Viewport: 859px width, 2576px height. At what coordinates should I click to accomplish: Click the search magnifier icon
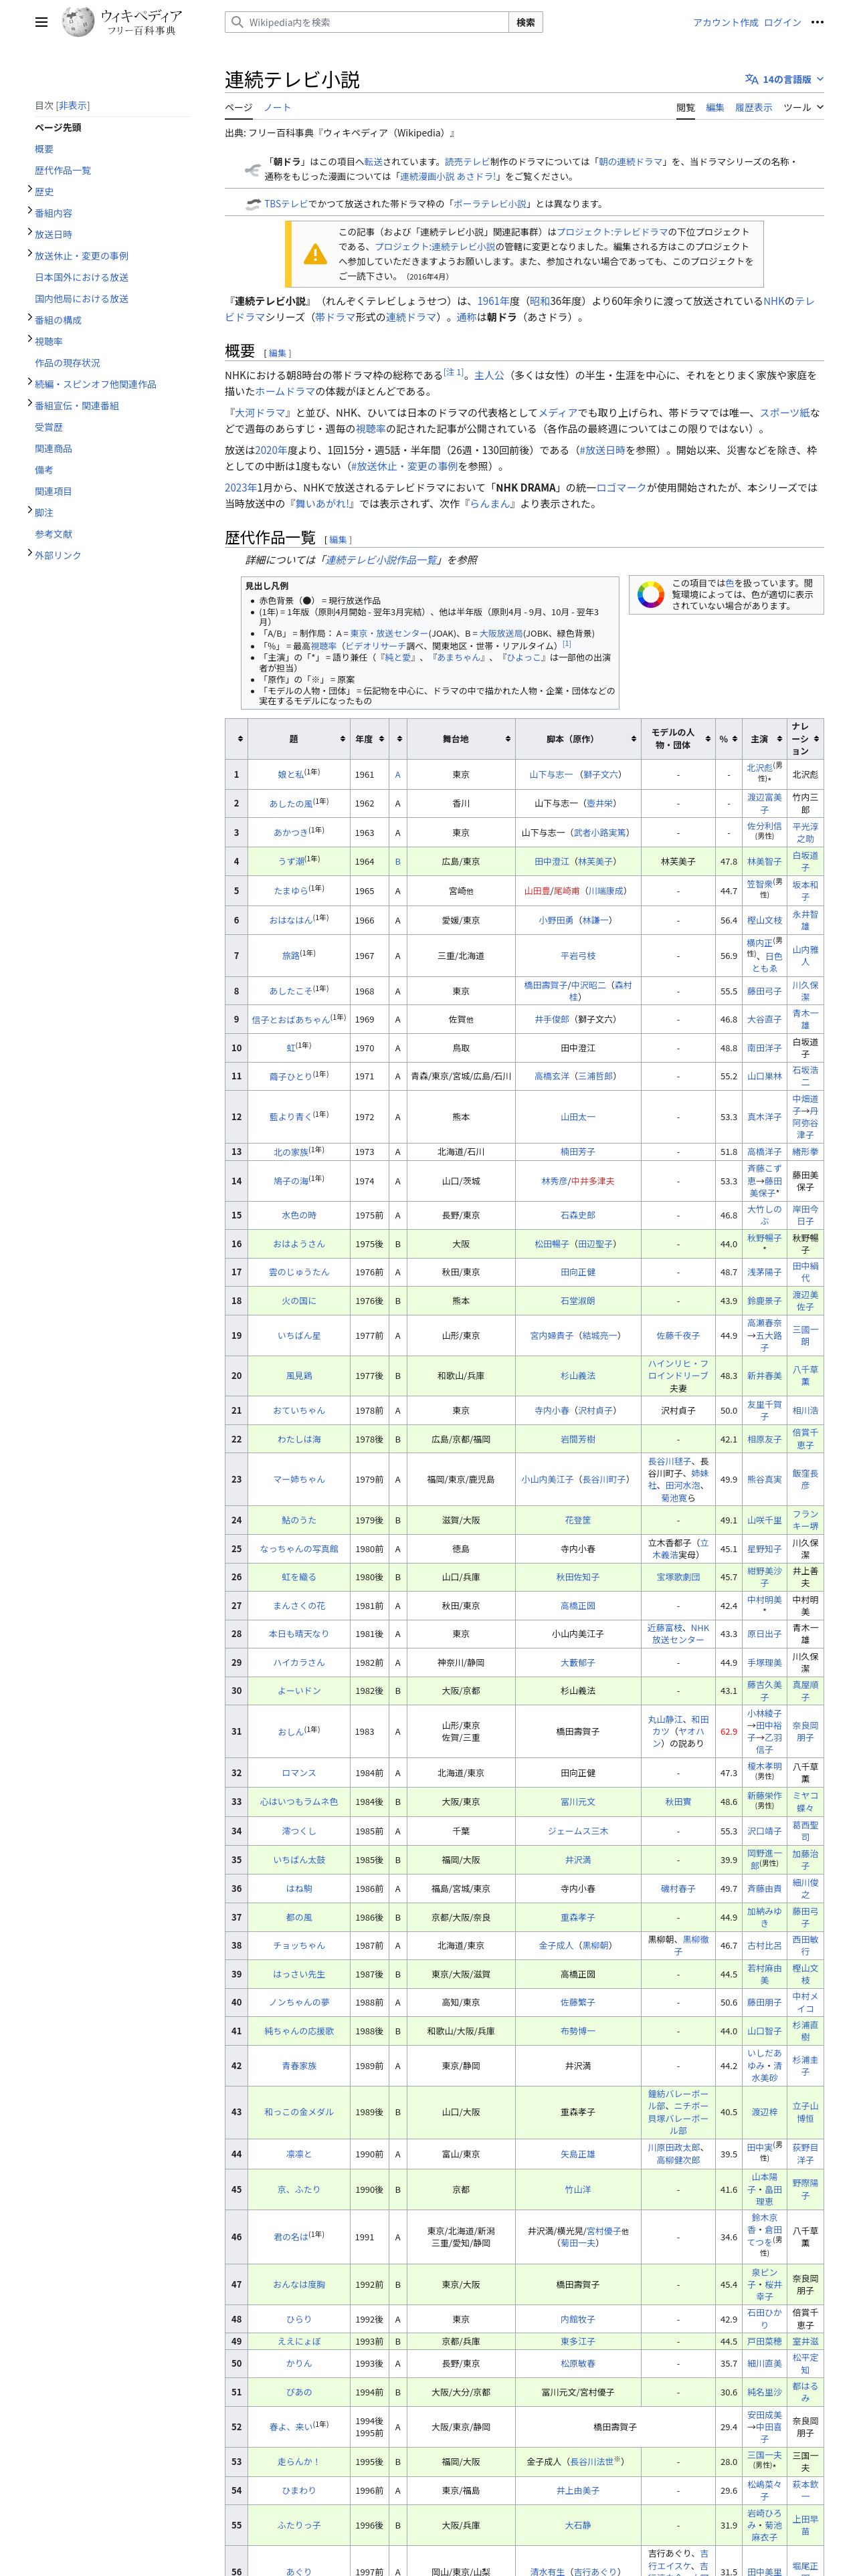[x=237, y=22]
